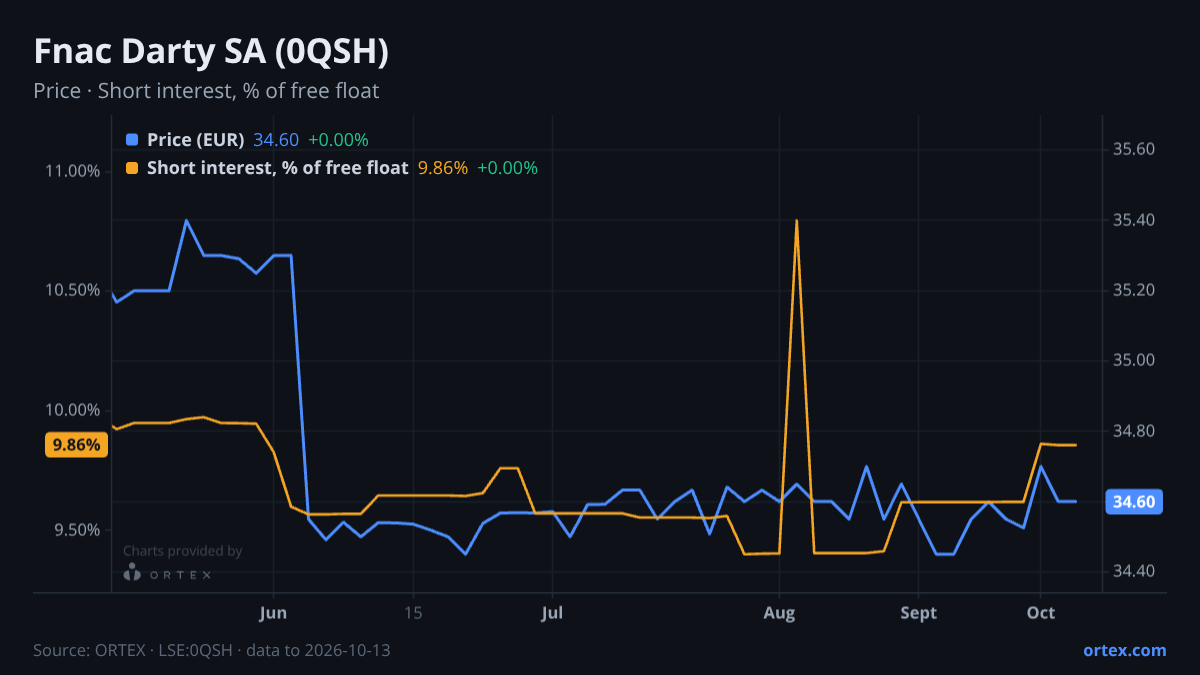Click the Charts provided by text
Image resolution: width=1200 pixels, height=675 pixels.
(x=182, y=551)
